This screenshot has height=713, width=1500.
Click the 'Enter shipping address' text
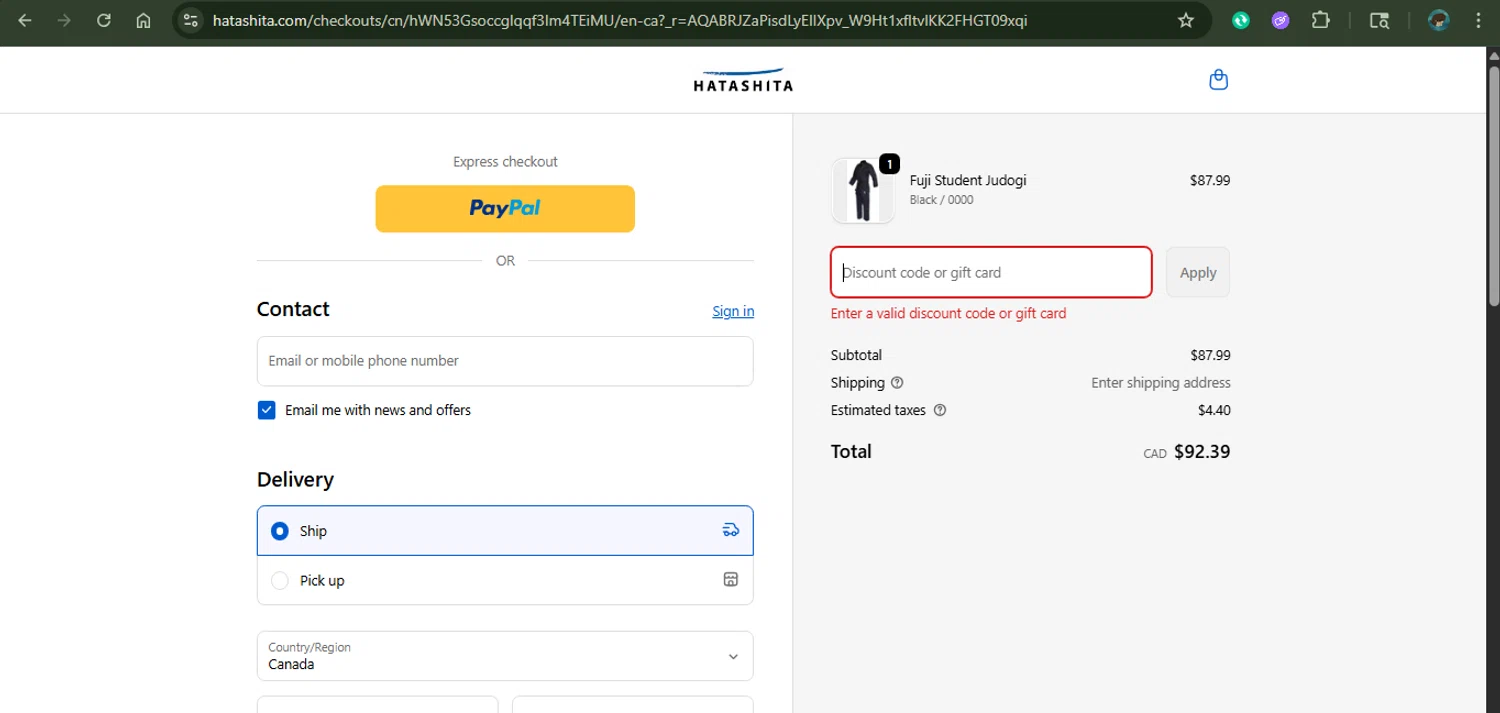pyautogui.click(x=1161, y=383)
